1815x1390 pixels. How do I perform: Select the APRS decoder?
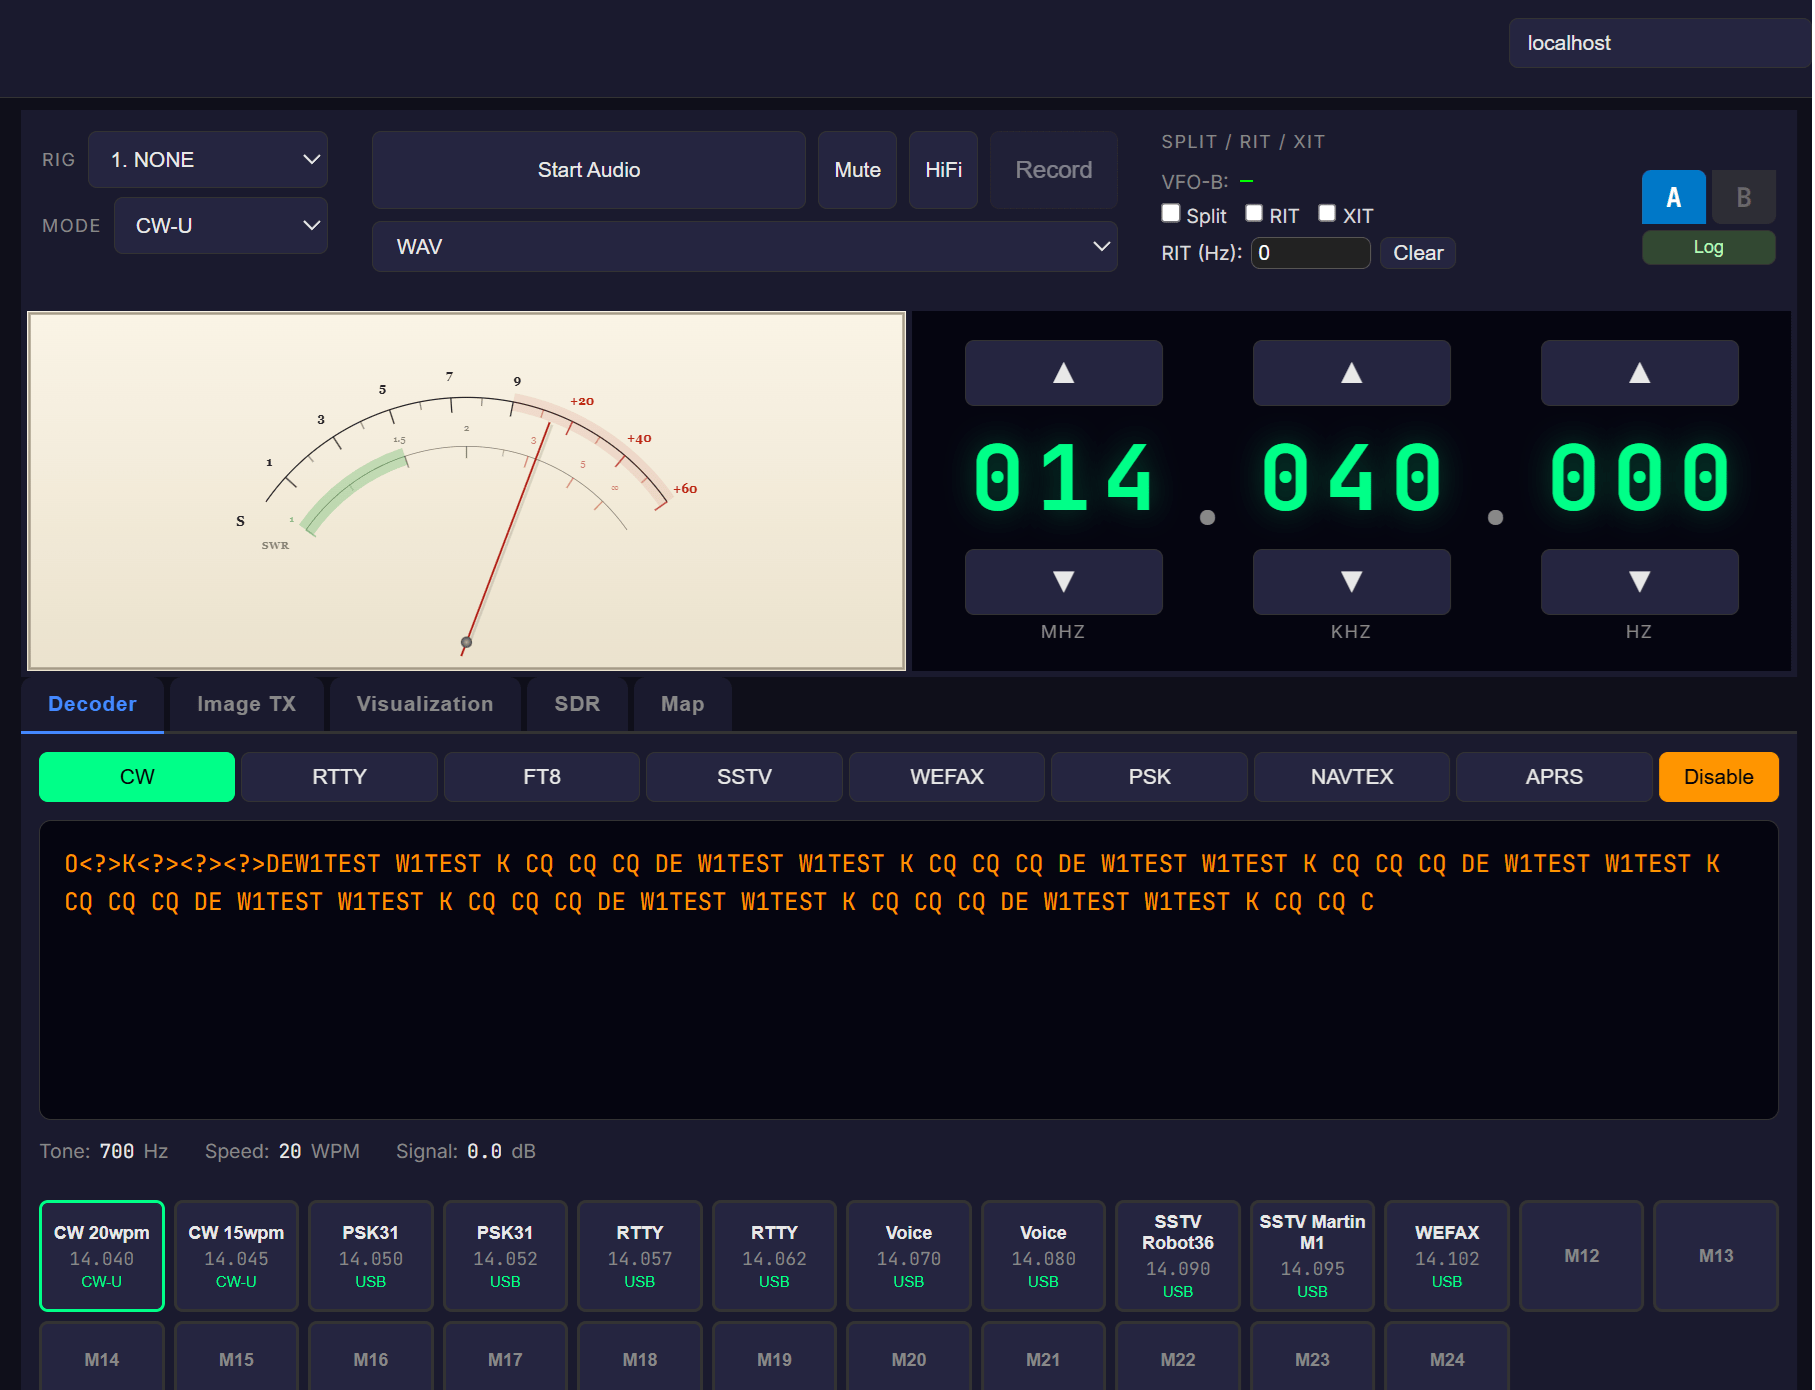coord(1553,777)
